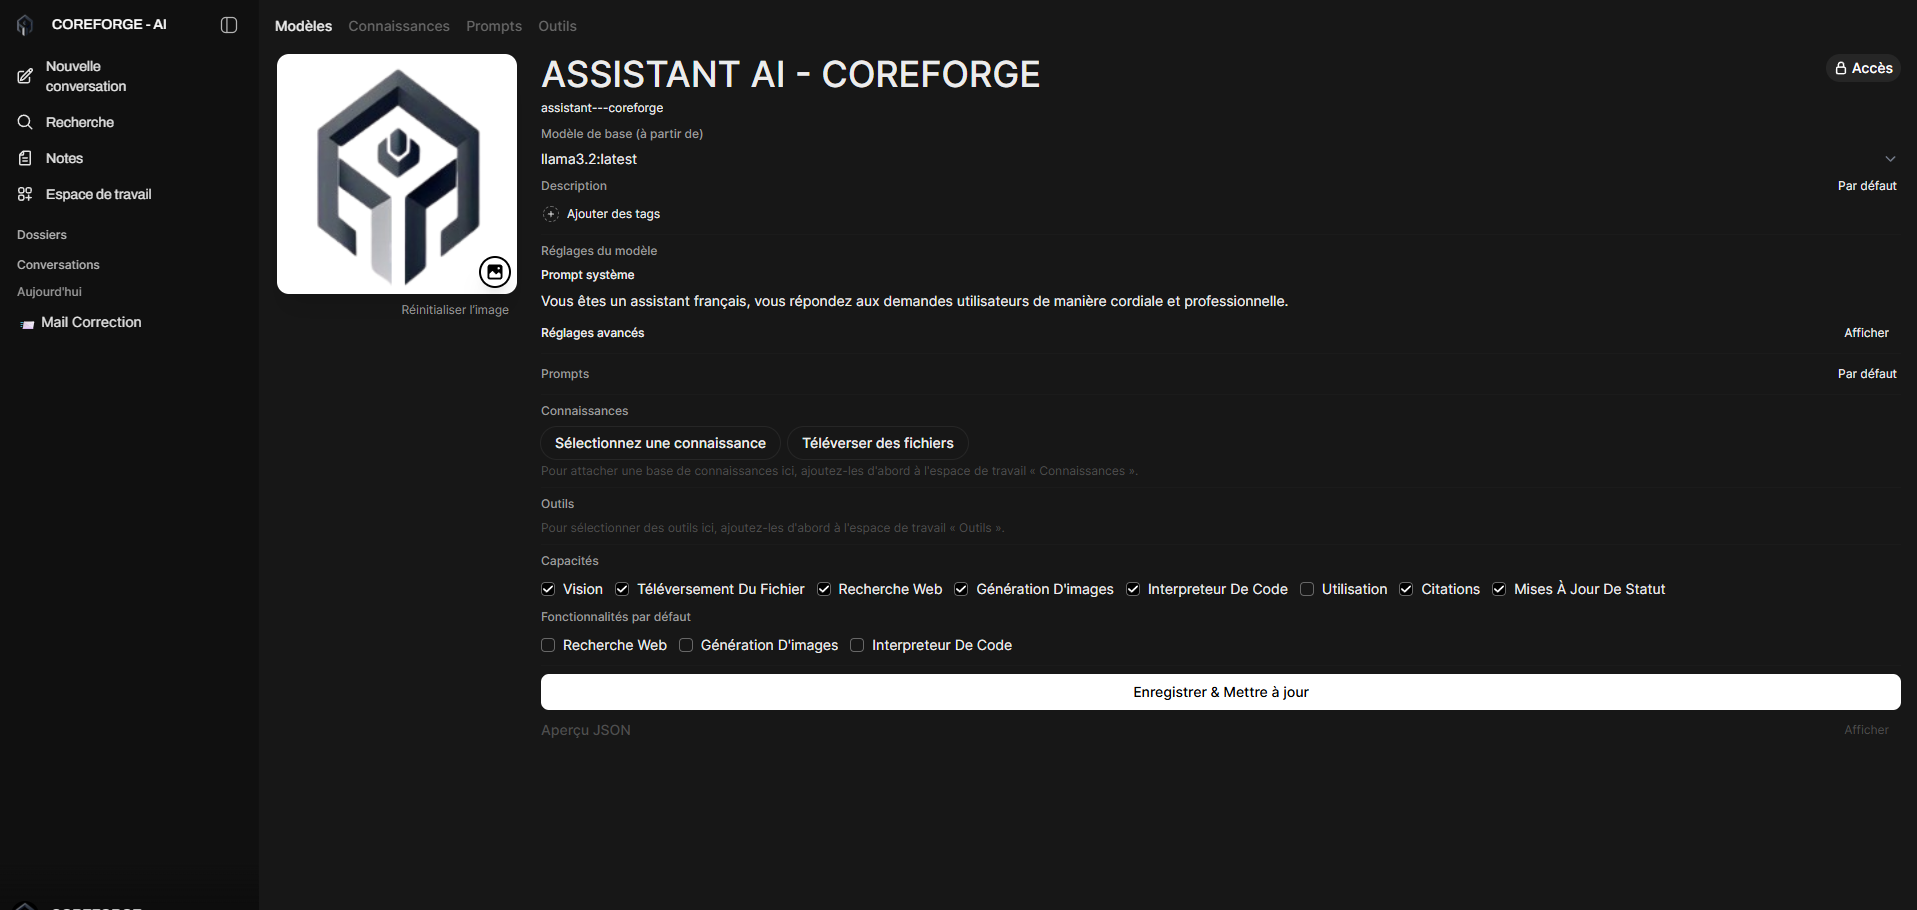The image size is (1917, 910).
Task: Click Enregistrer & Mettre à jour
Action: click(x=1220, y=692)
